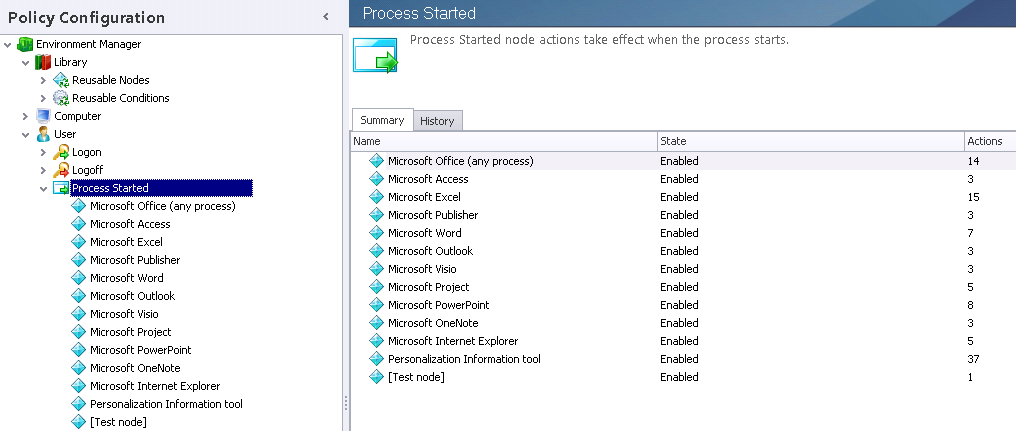Click the Enabled state of Microsoft PowerPoint
This screenshot has height=440, width=1016.
pos(679,305)
